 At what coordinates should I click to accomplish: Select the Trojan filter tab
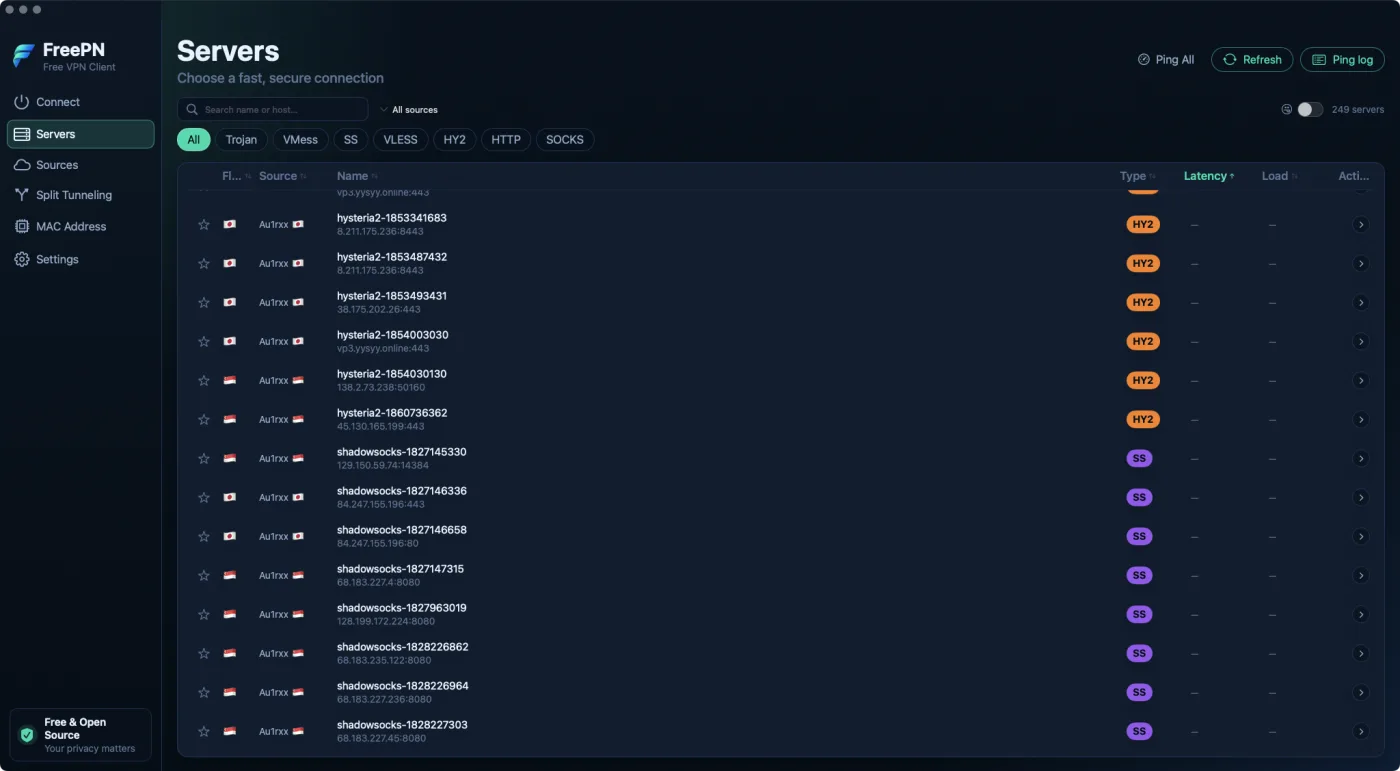(241, 140)
